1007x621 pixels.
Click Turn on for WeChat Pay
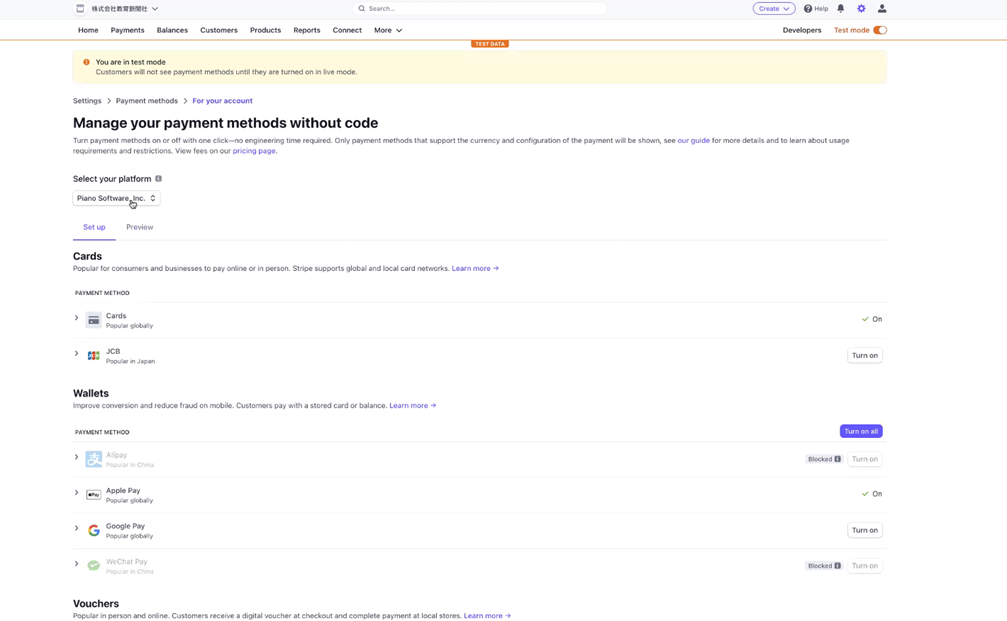(864, 566)
